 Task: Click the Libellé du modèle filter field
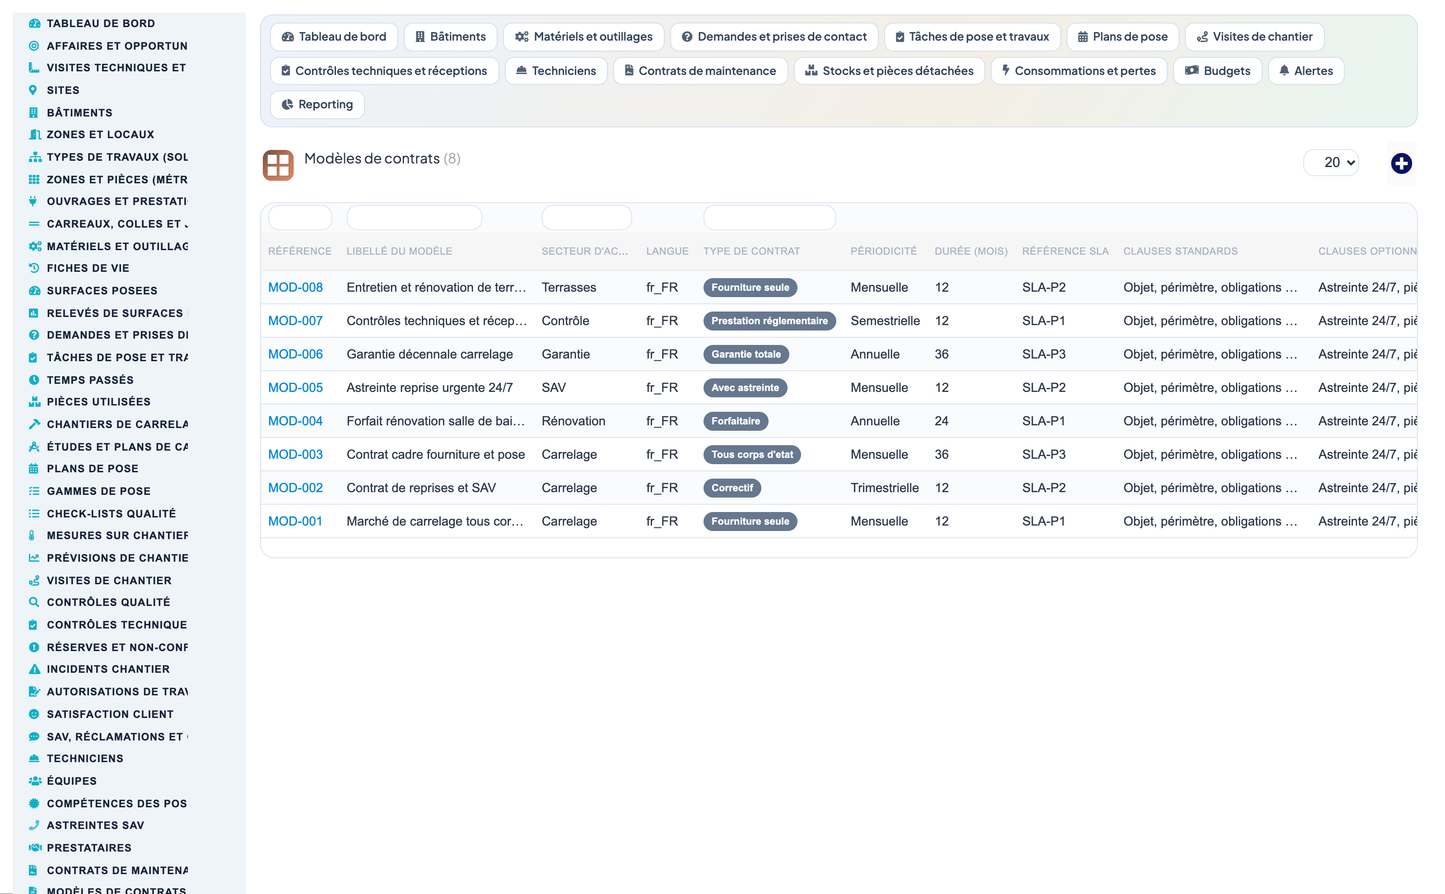pos(414,217)
